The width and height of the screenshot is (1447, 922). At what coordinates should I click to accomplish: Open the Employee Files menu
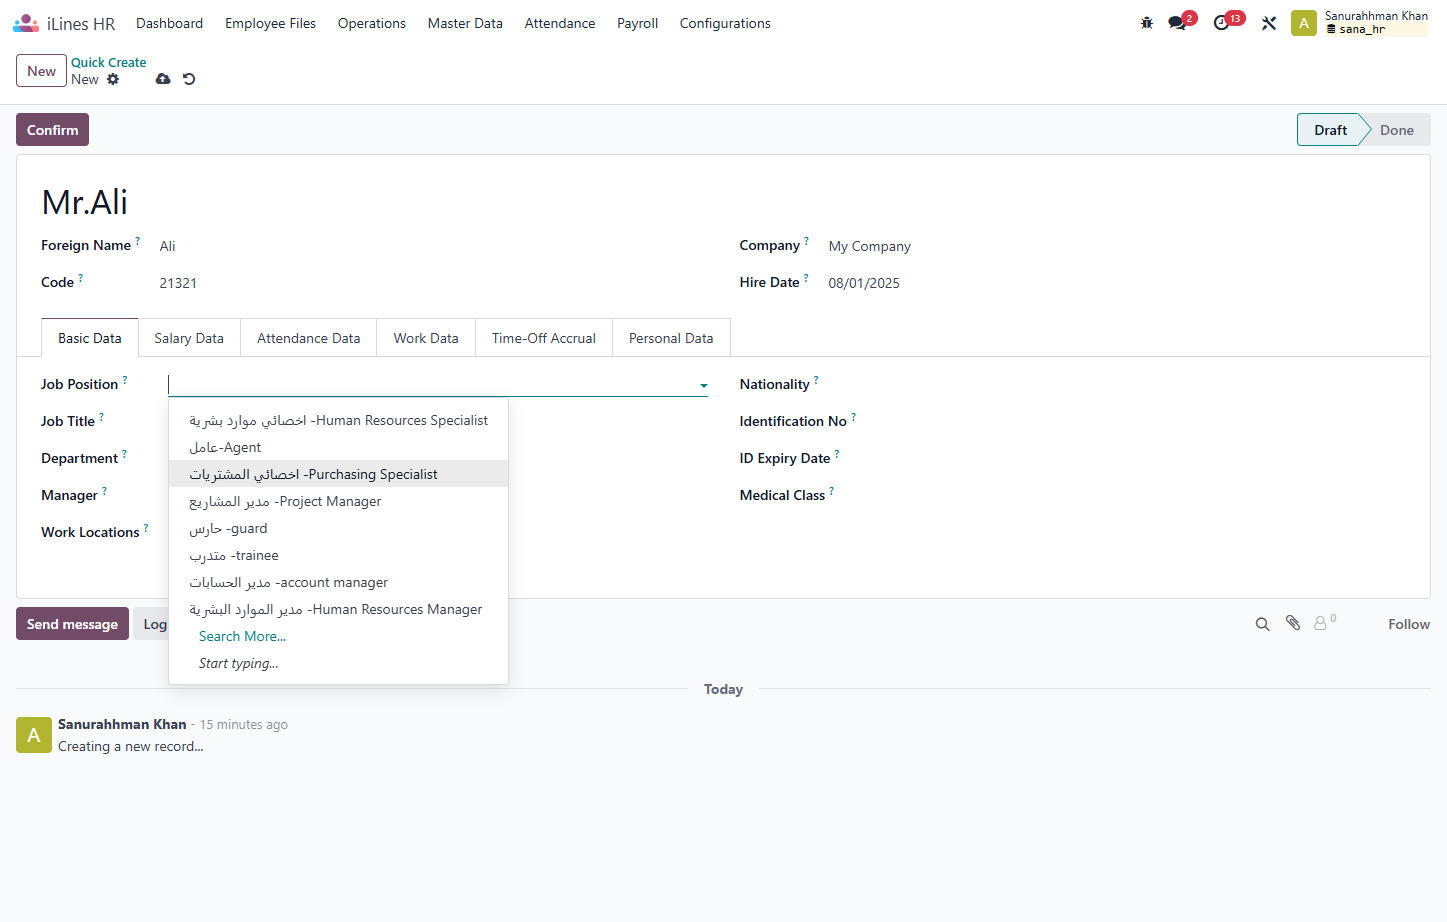click(x=270, y=23)
